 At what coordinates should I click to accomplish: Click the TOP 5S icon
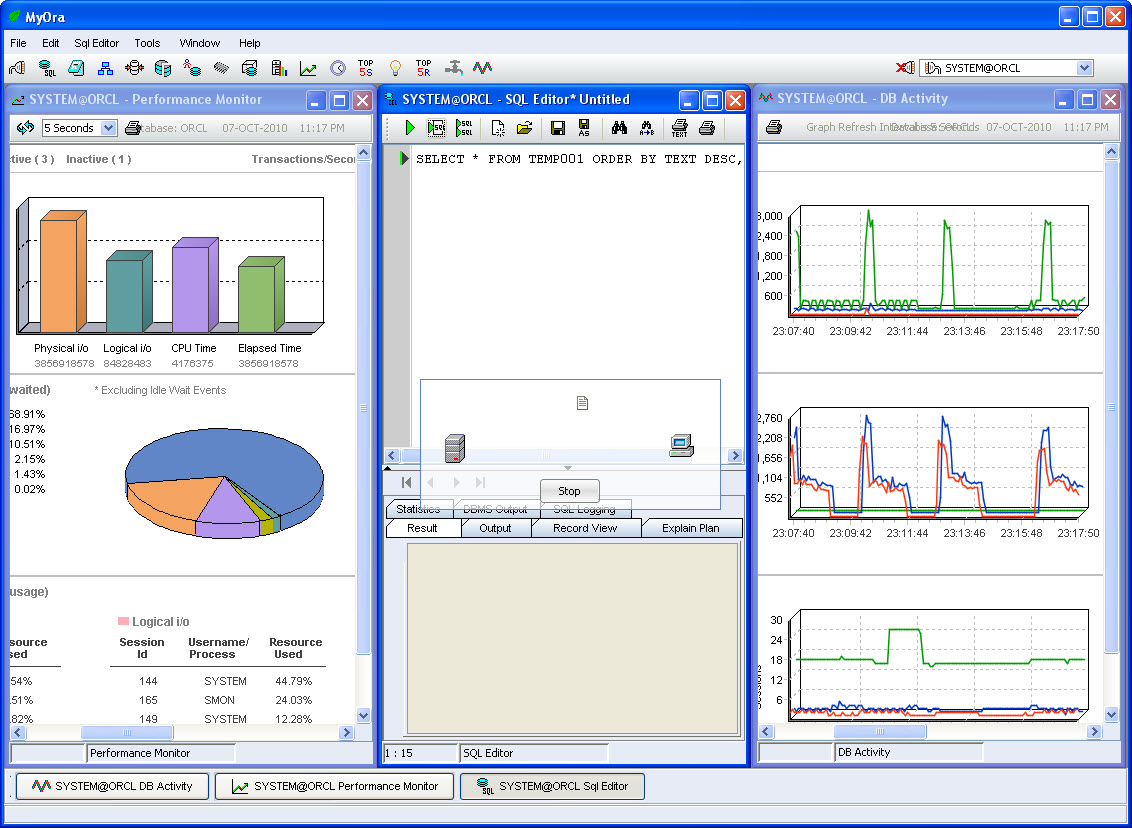point(365,68)
